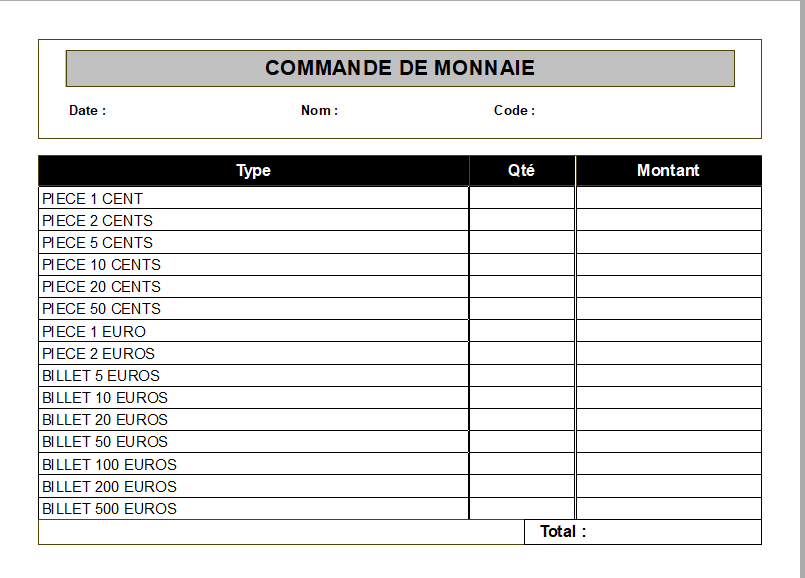Screen dimensions: 805x578
Task: Click the Montant cell for PIECE 5 CENTS
Action: pos(668,243)
